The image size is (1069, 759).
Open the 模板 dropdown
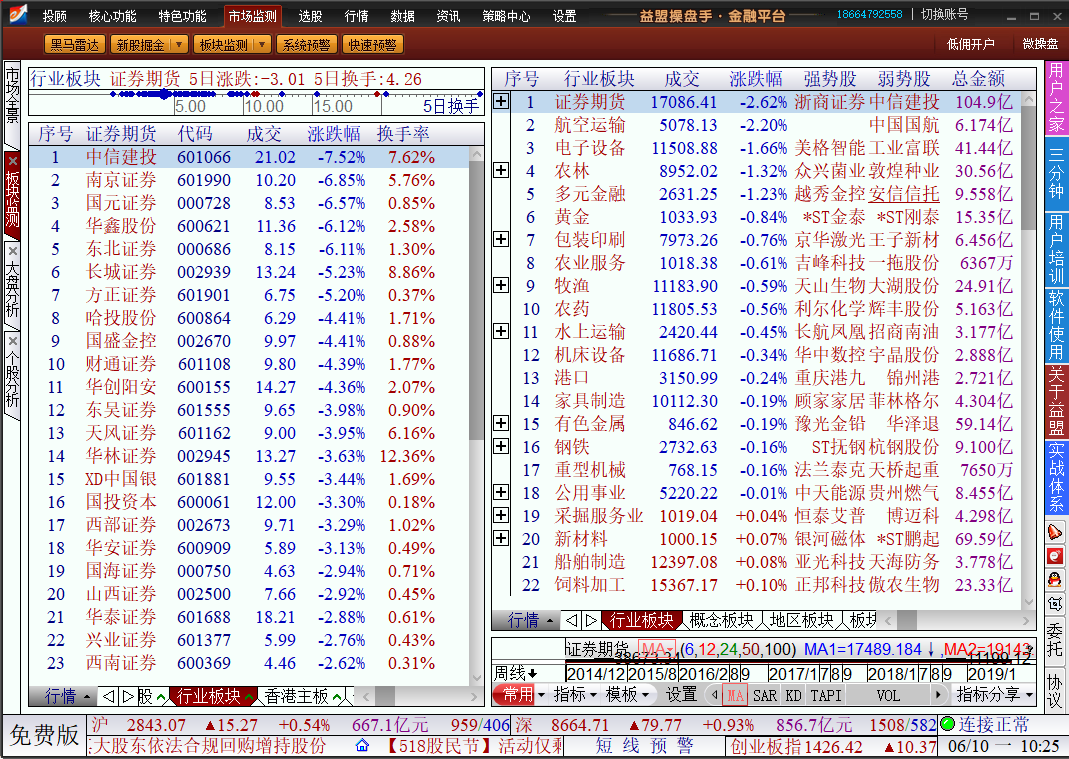point(627,695)
